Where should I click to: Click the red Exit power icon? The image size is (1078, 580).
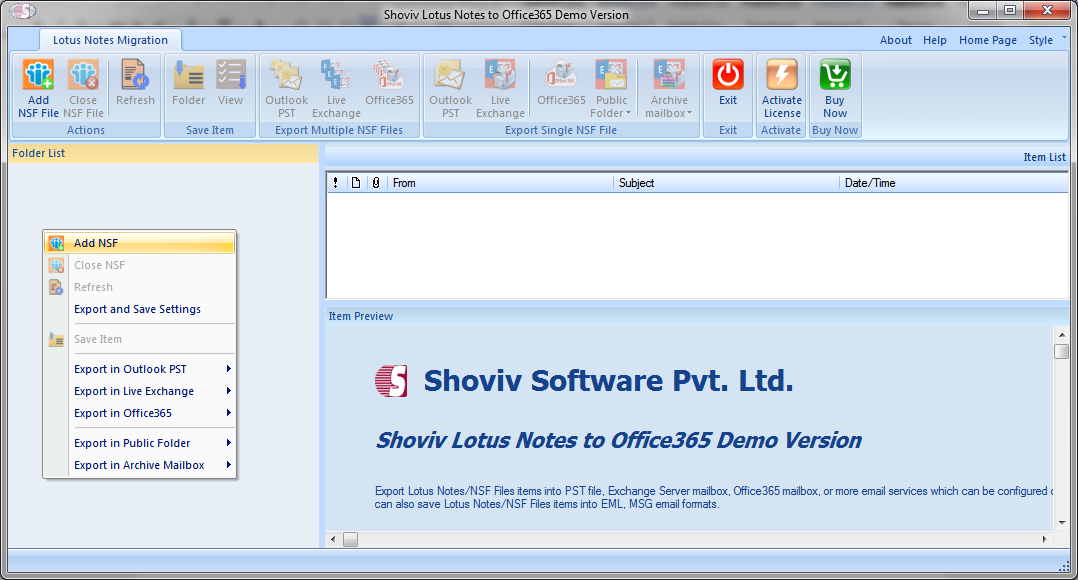pyautogui.click(x=727, y=74)
